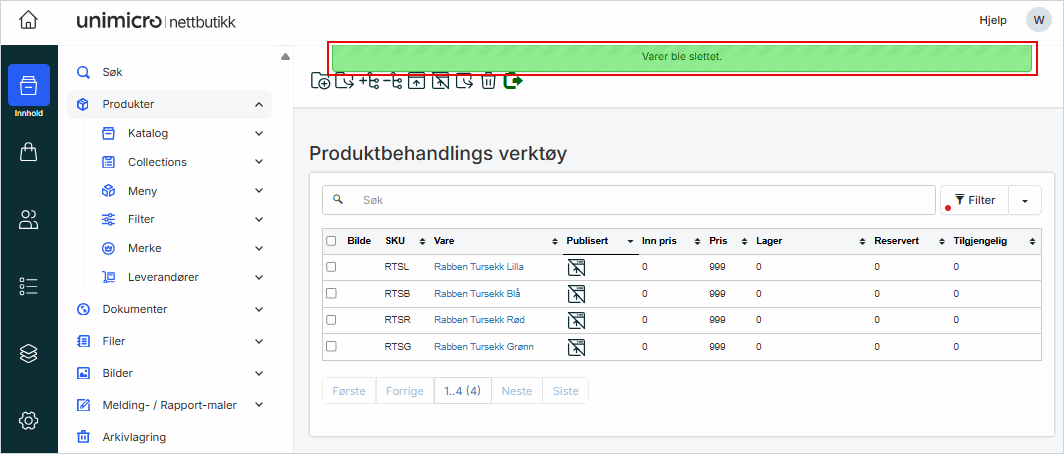Image resolution: width=1064 pixels, height=454 pixels.
Task: Open the dropdown arrow next to Filter
Action: click(x=1025, y=200)
